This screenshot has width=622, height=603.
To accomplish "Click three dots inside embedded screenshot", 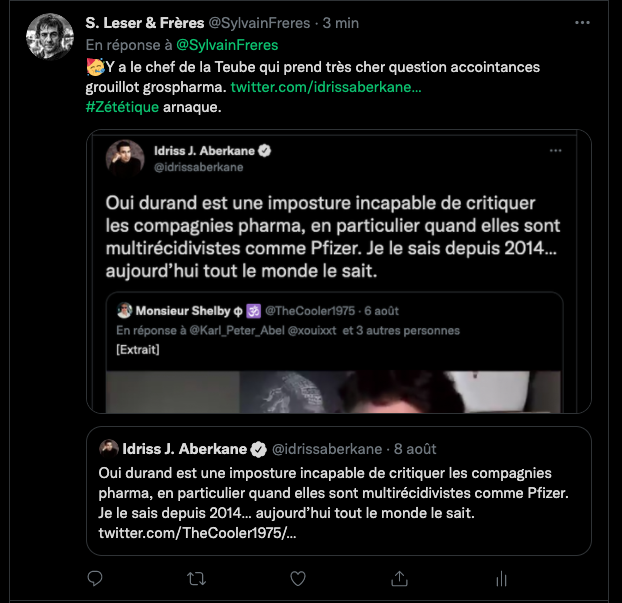I will 556,150.
